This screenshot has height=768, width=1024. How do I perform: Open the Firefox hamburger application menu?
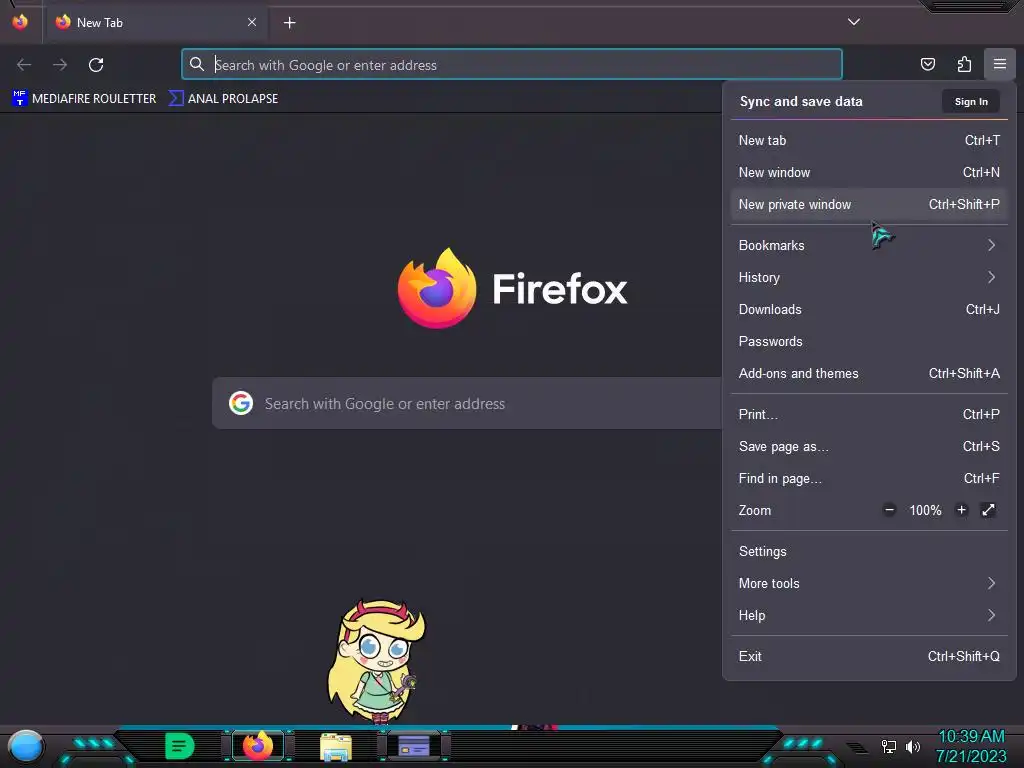point(999,64)
